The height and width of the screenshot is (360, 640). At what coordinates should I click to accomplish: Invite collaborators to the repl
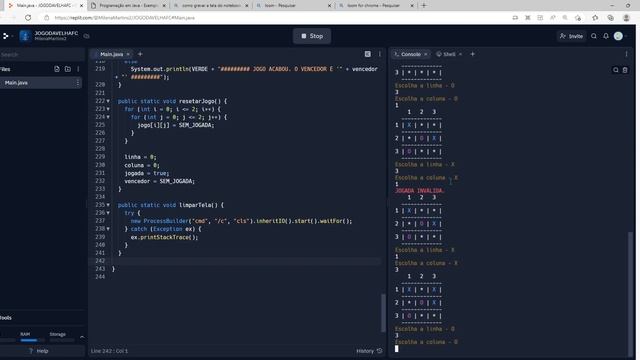571,36
